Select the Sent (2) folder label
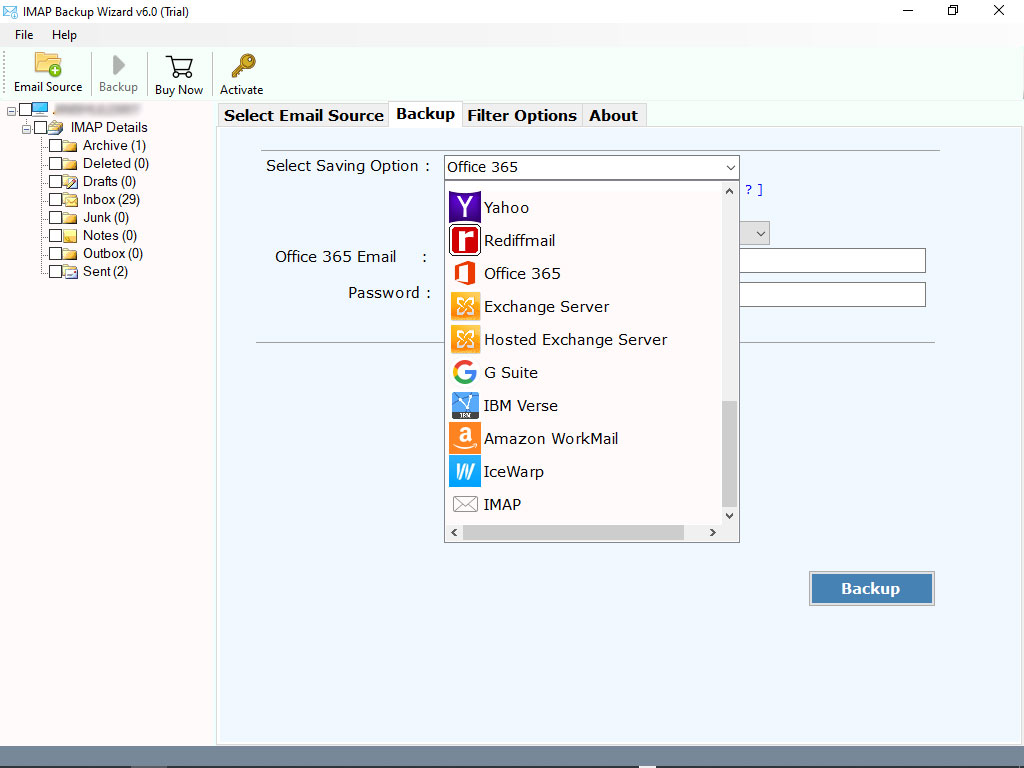Screen dimensions: 1024x768 click(x=105, y=271)
